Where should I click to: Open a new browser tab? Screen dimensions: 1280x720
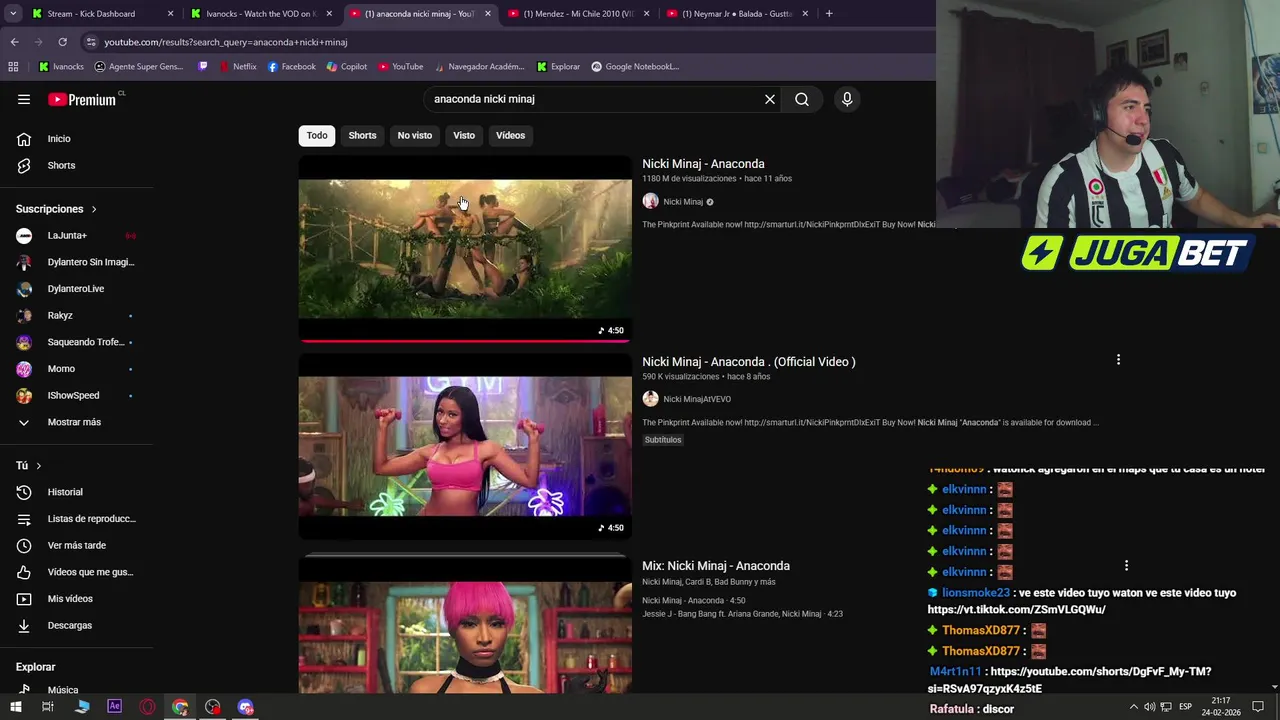pyautogui.click(x=829, y=14)
